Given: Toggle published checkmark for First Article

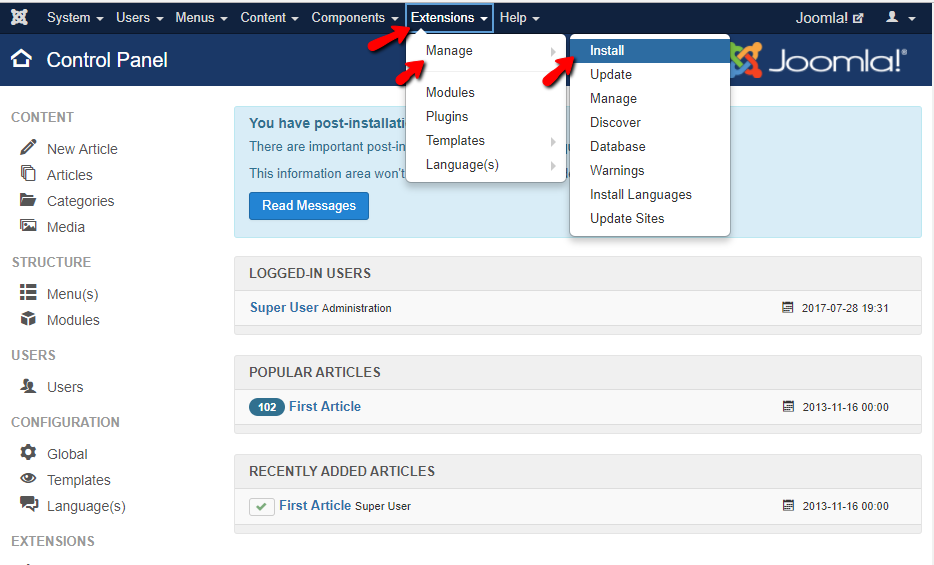Looking at the screenshot, I should click(261, 507).
